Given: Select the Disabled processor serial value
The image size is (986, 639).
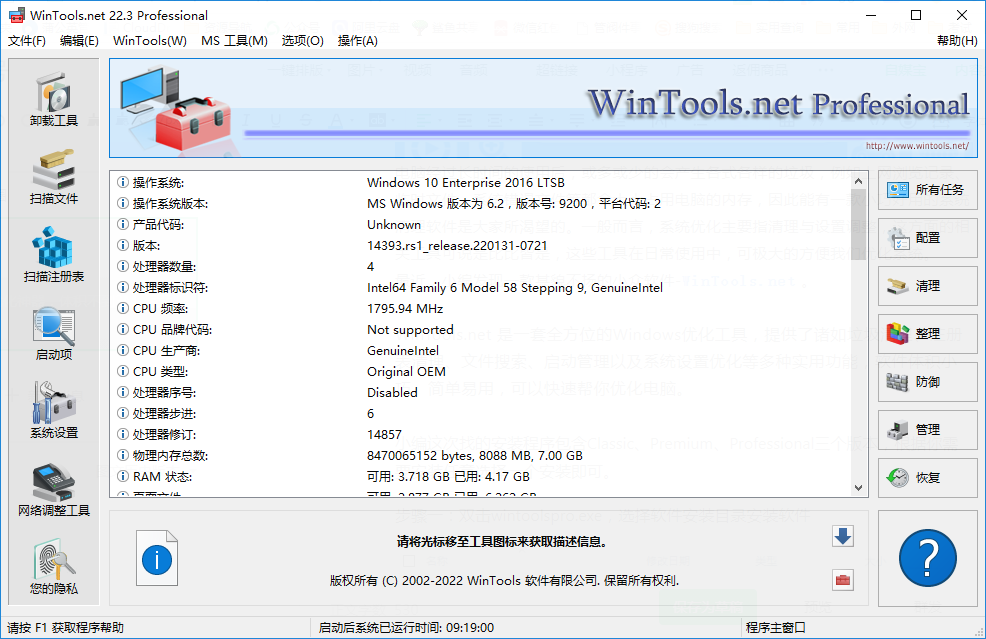Looking at the screenshot, I should coord(392,392).
